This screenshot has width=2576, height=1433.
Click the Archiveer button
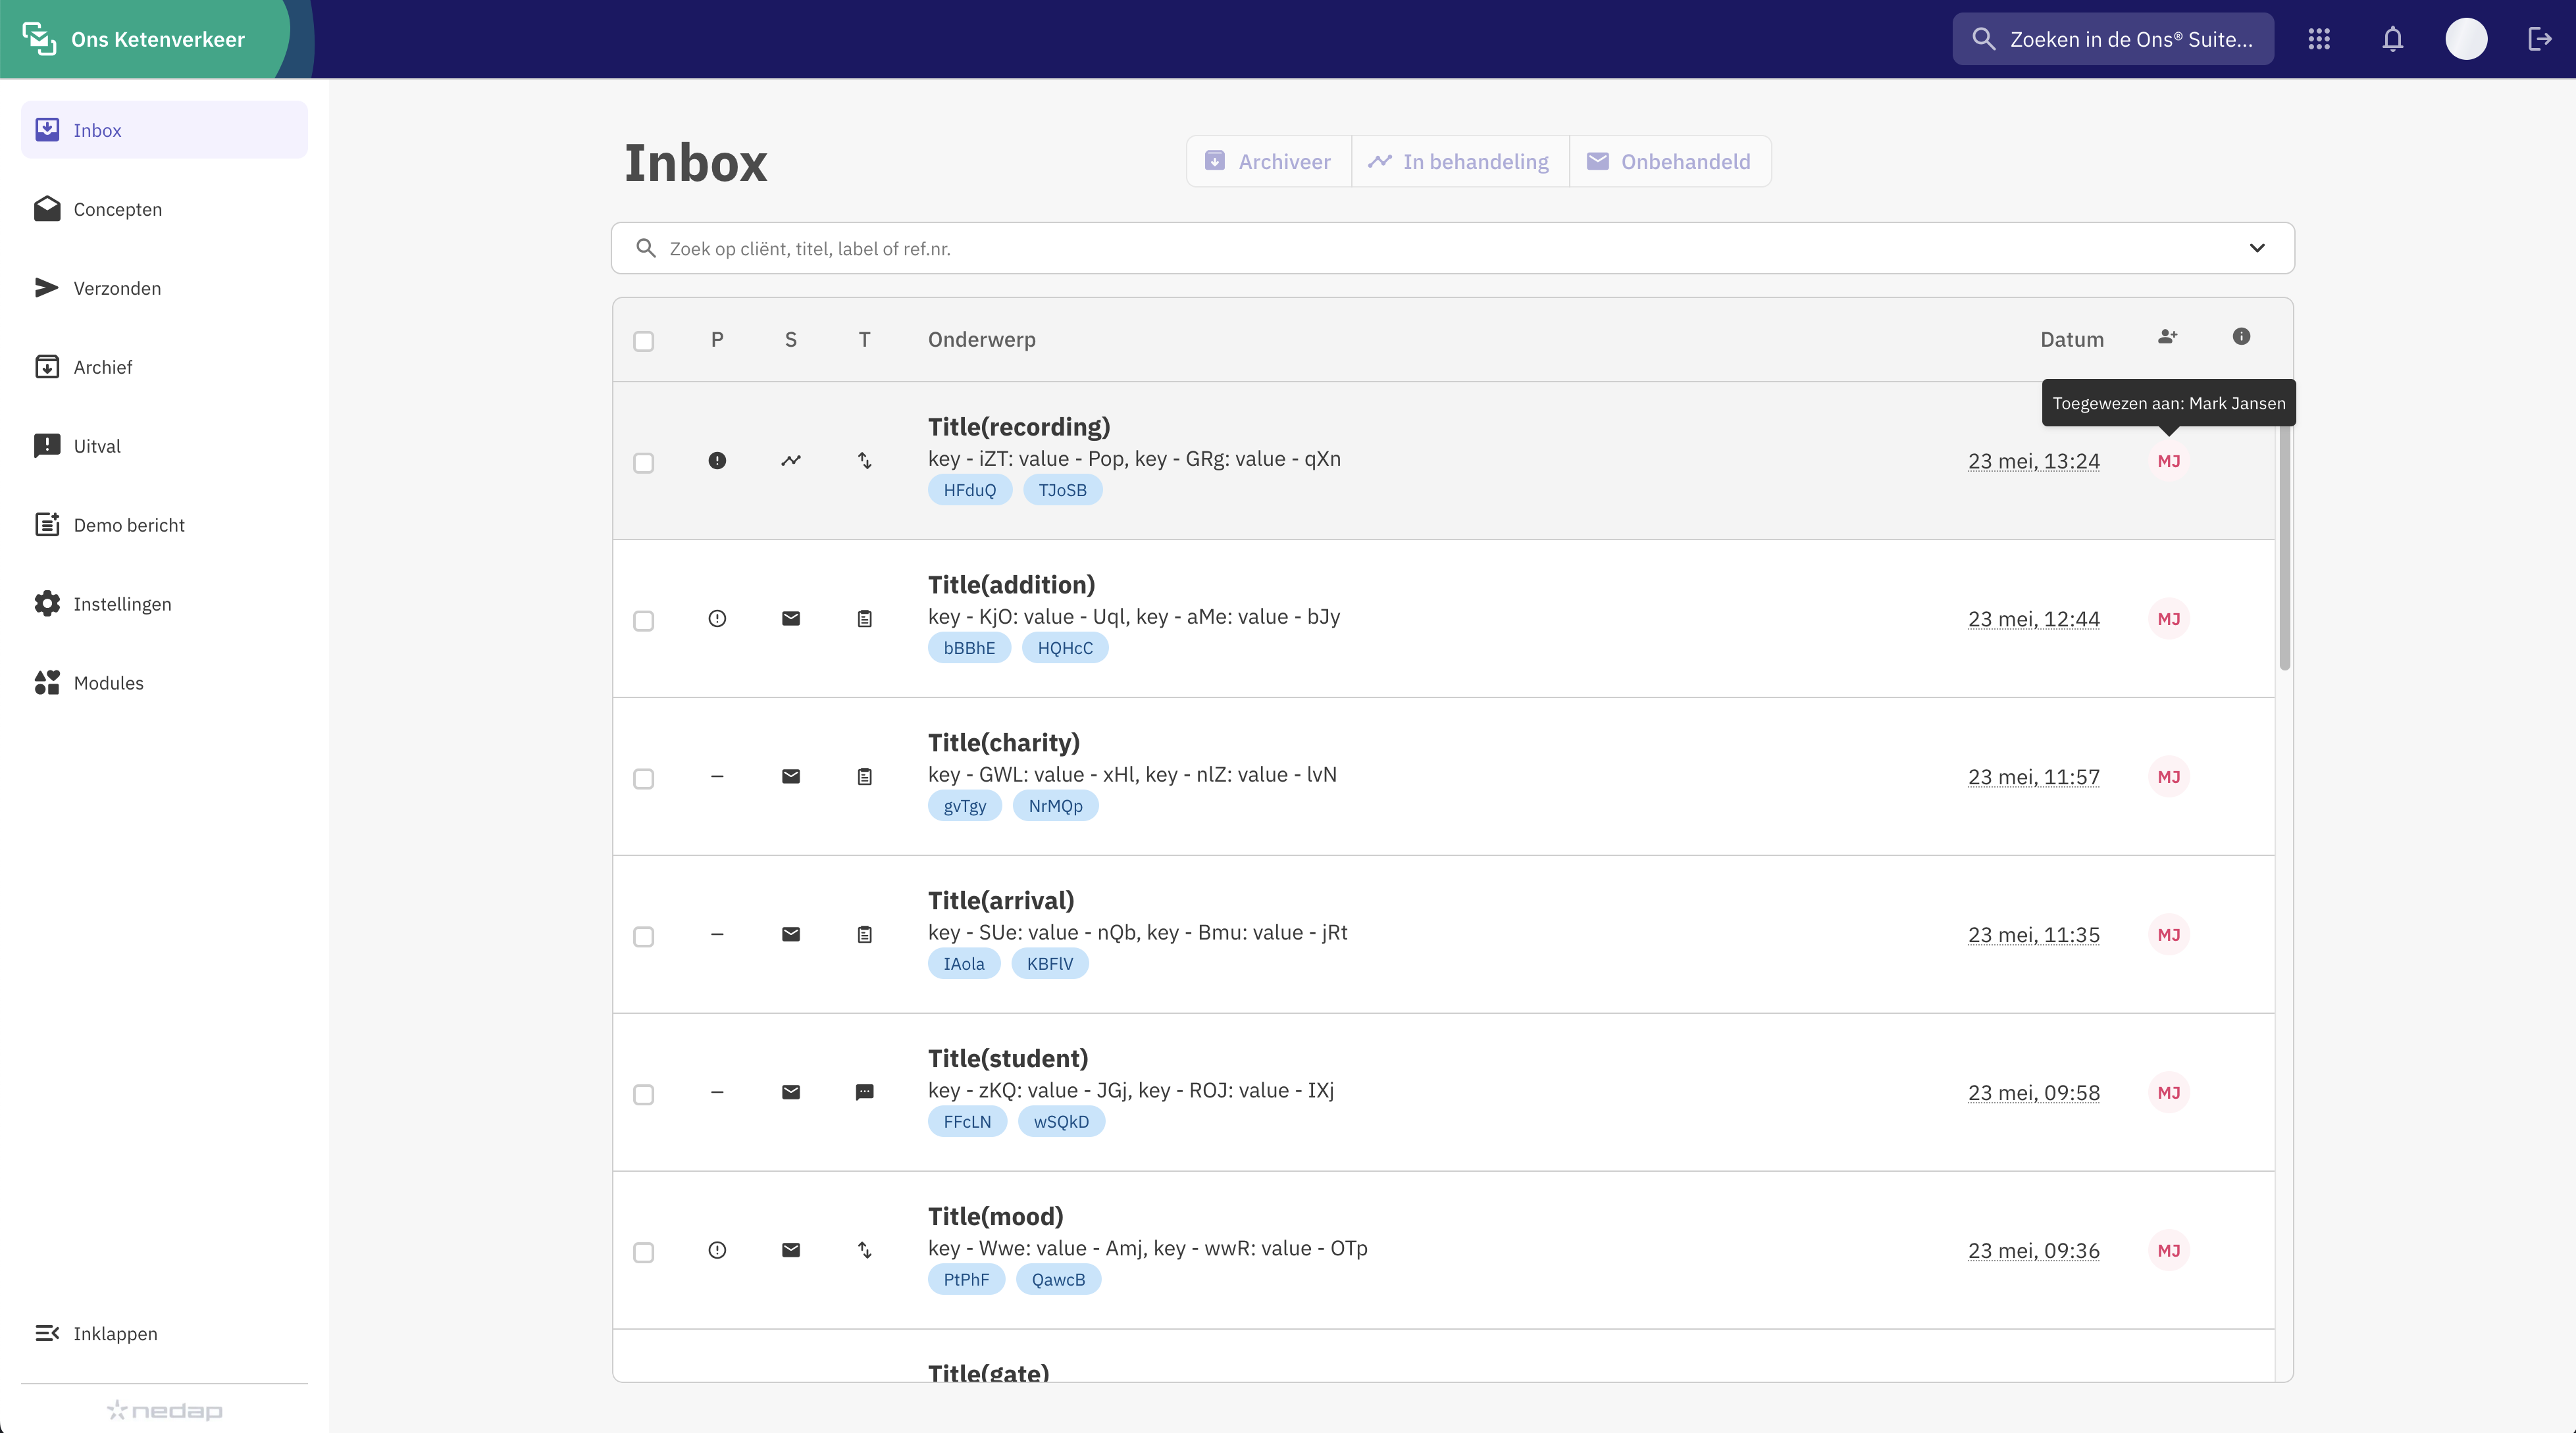(1268, 162)
